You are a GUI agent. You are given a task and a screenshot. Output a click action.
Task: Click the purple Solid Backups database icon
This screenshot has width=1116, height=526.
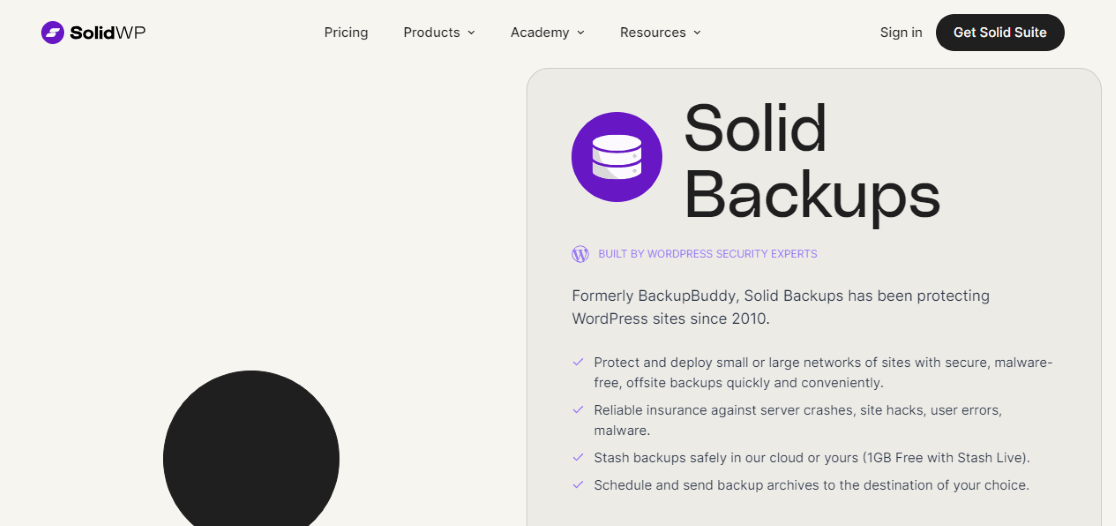pyautogui.click(x=616, y=157)
